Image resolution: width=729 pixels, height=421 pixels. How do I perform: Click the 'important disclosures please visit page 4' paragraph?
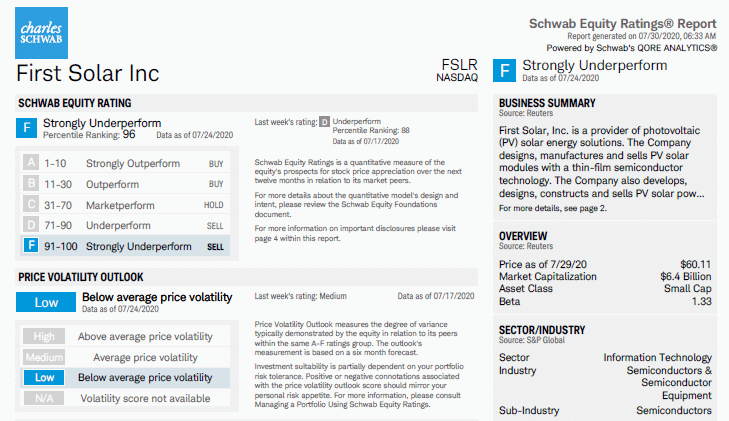tap(355, 233)
